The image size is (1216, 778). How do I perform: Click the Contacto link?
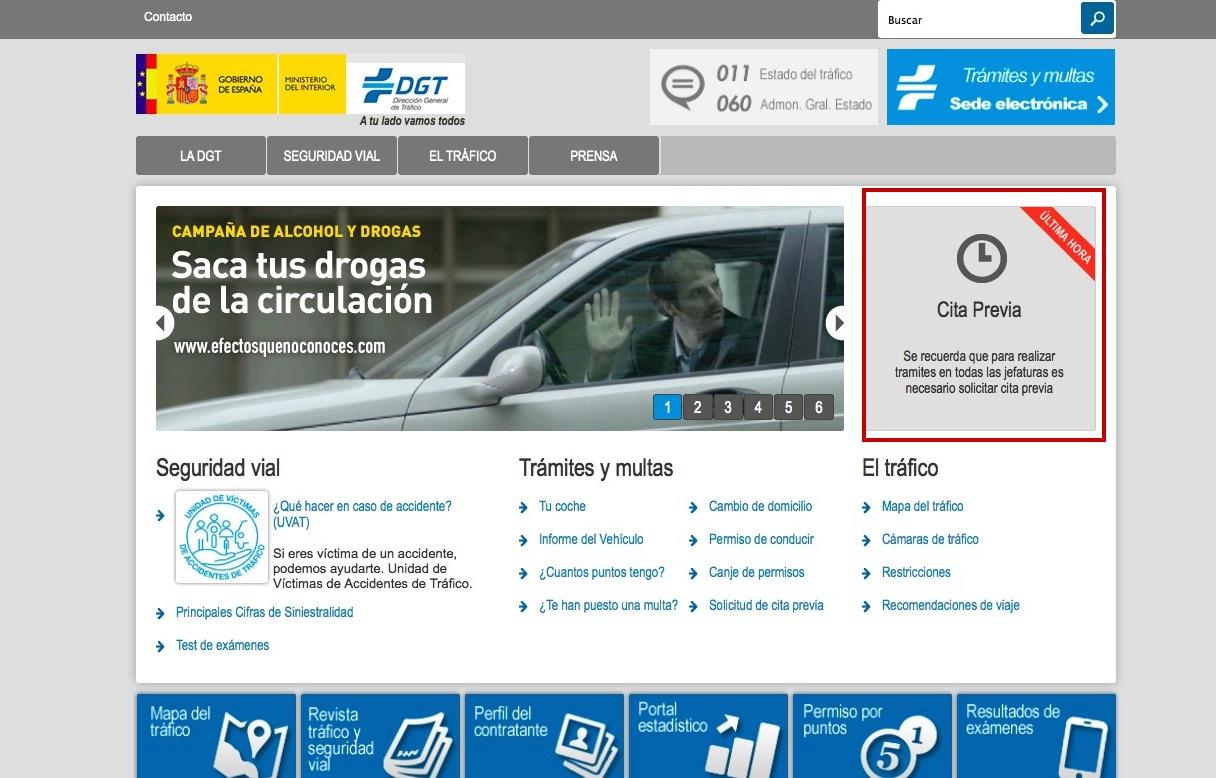168,17
